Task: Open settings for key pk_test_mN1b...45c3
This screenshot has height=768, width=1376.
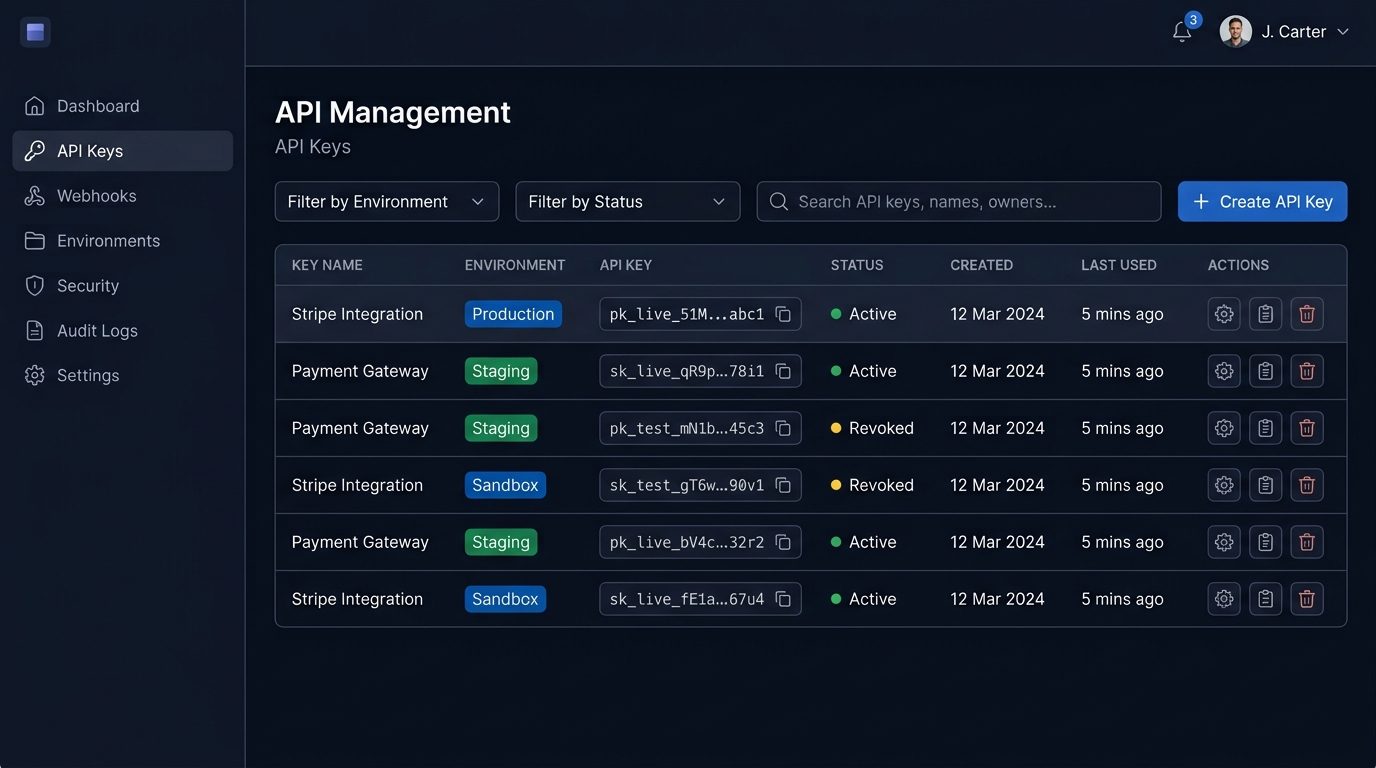Action: tap(1224, 428)
